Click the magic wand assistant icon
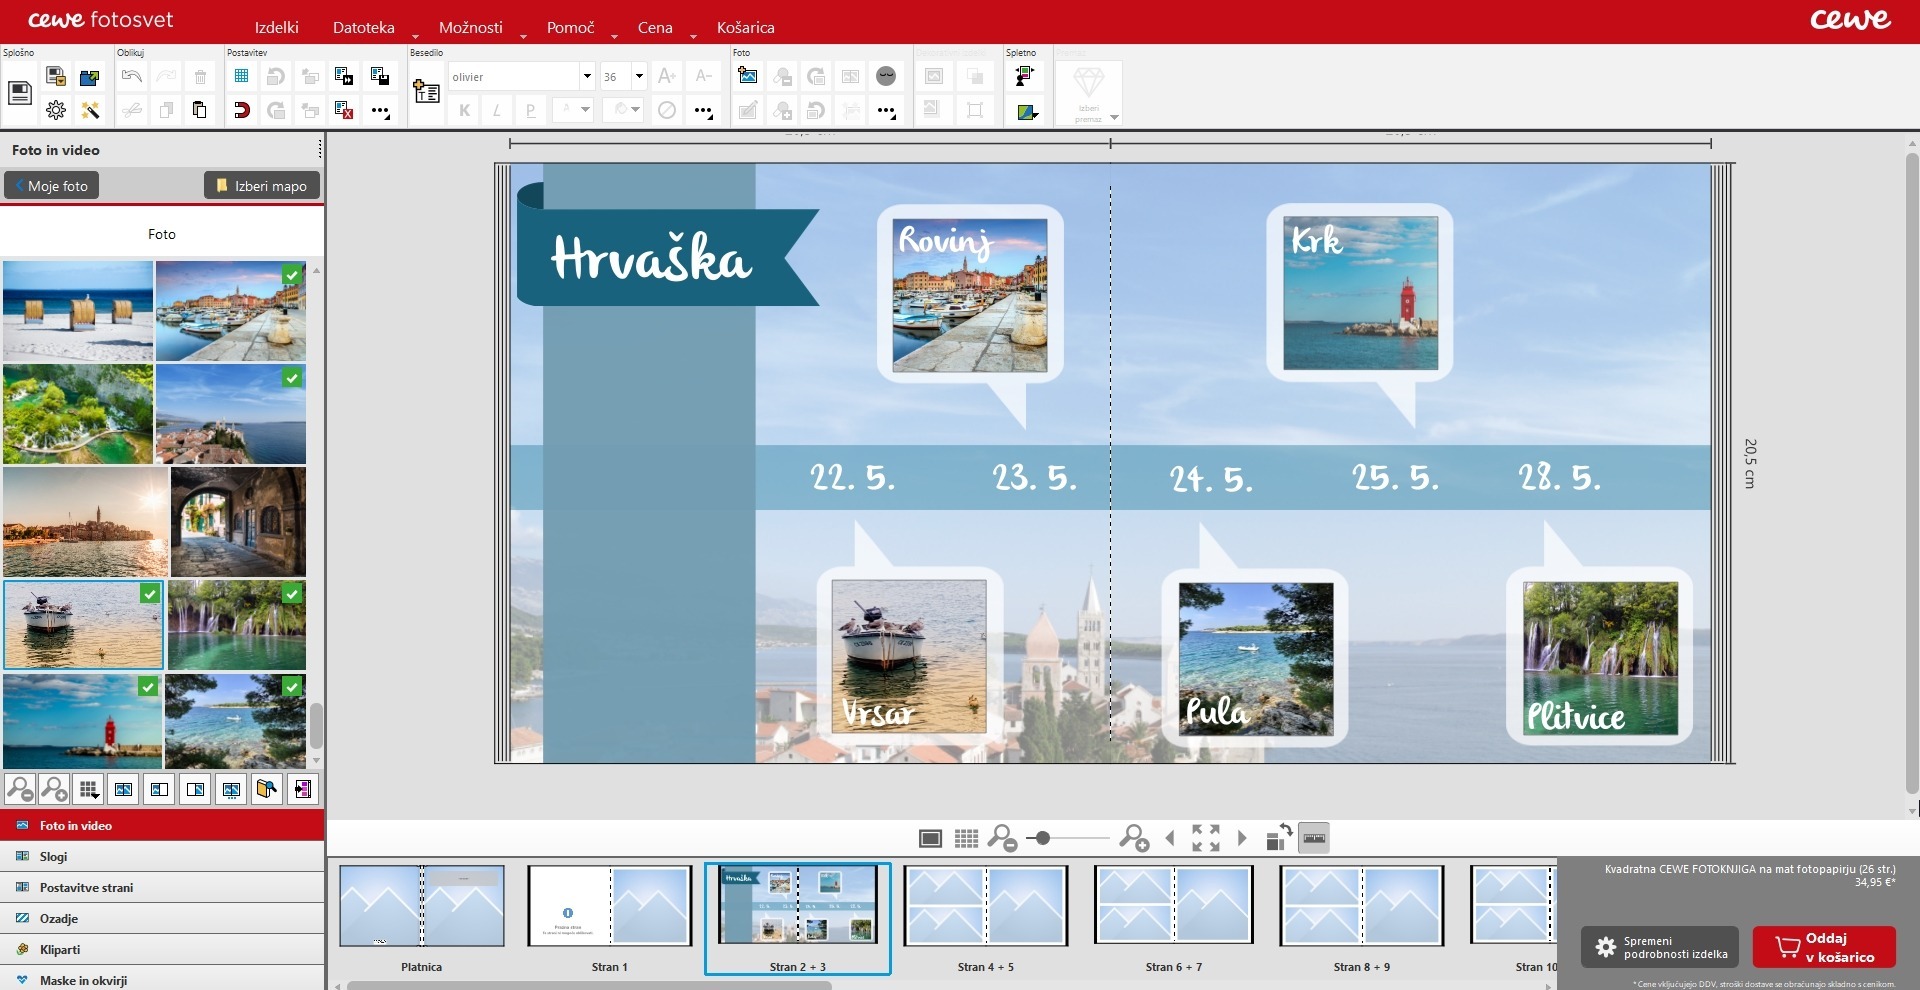The width and height of the screenshot is (1920, 990). (90, 110)
